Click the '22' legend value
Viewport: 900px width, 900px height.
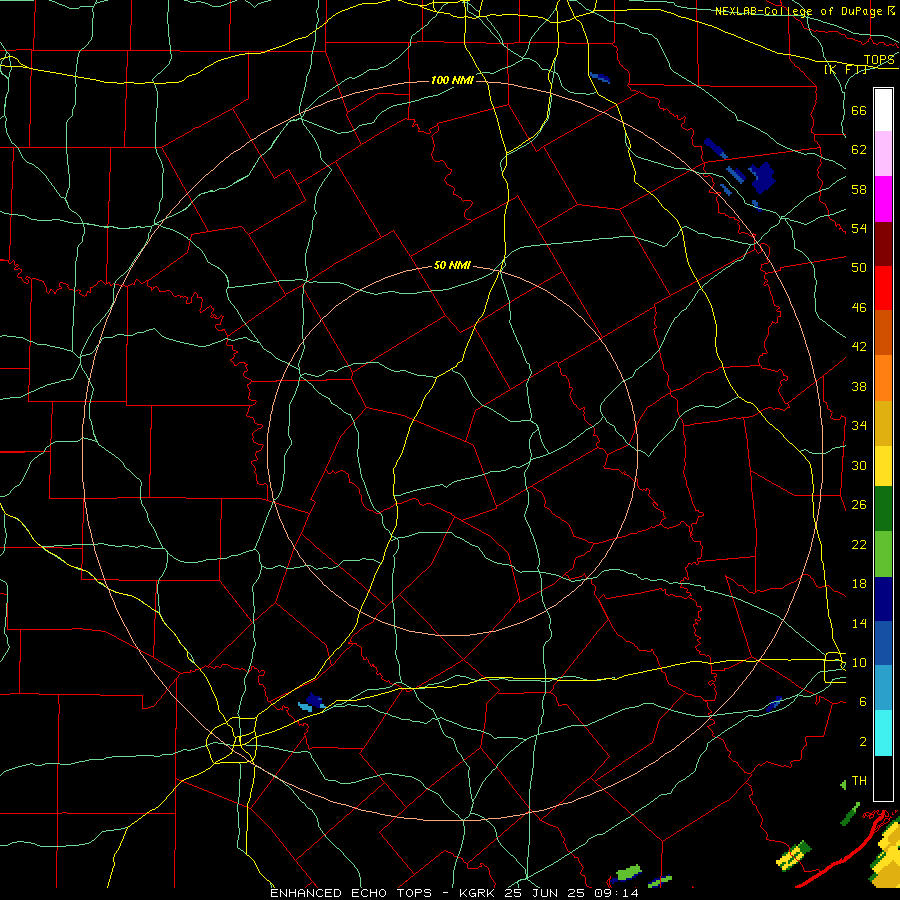point(859,544)
